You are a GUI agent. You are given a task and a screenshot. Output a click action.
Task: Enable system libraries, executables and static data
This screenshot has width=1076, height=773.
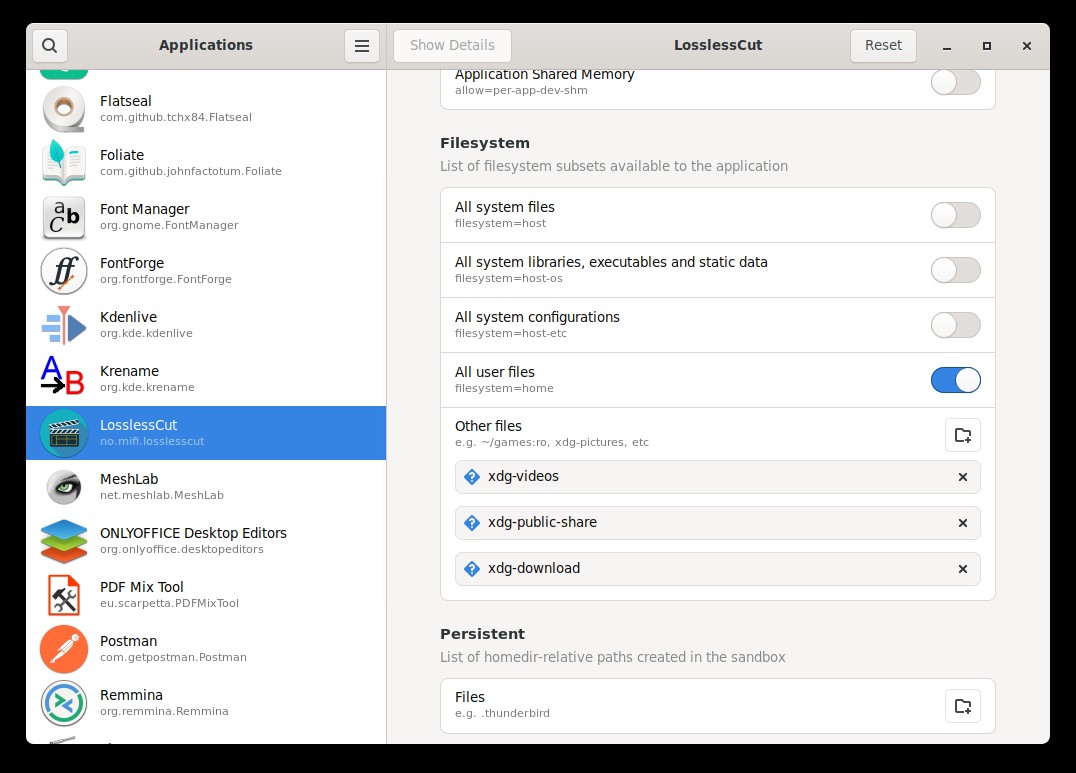[955, 270]
